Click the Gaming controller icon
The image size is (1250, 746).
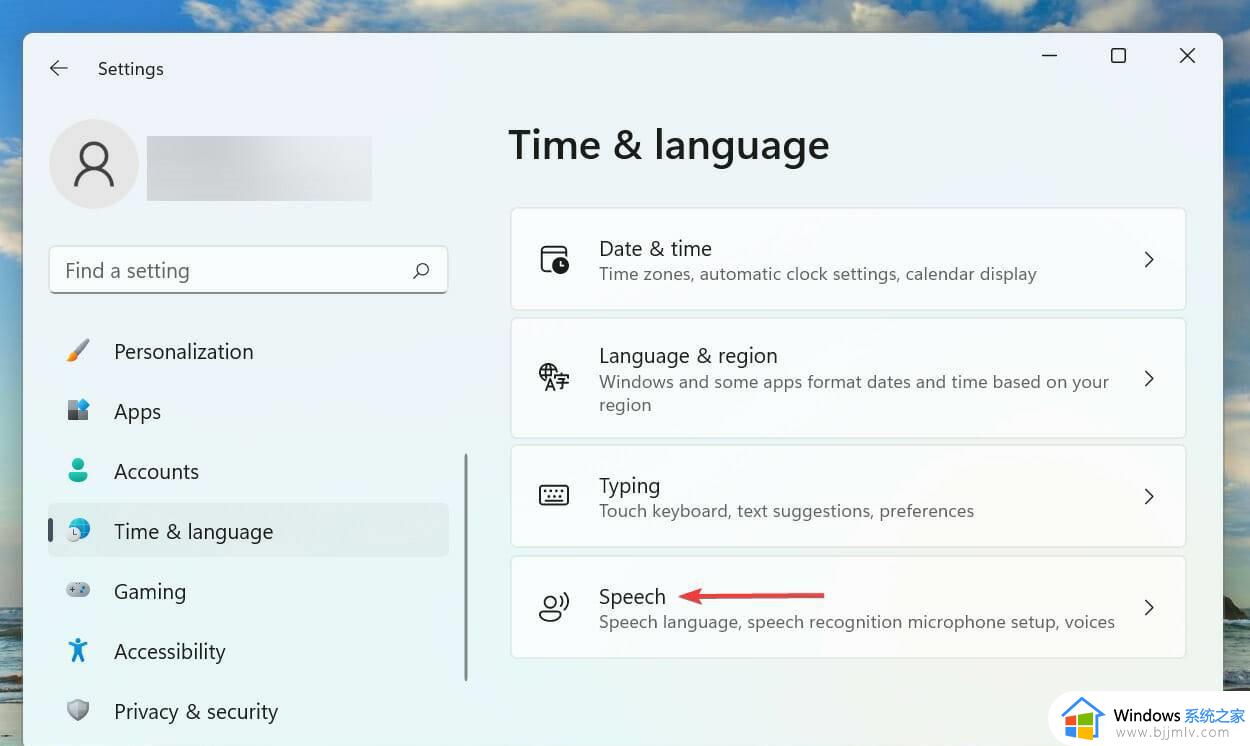78,591
